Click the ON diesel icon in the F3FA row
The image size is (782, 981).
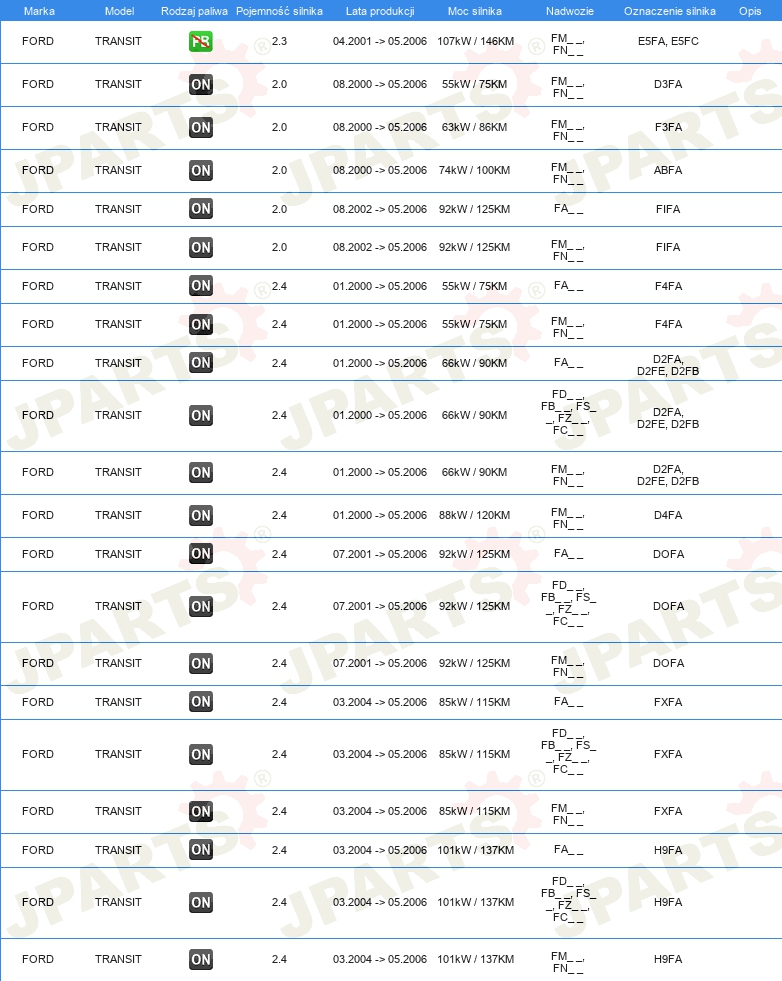tap(201, 128)
